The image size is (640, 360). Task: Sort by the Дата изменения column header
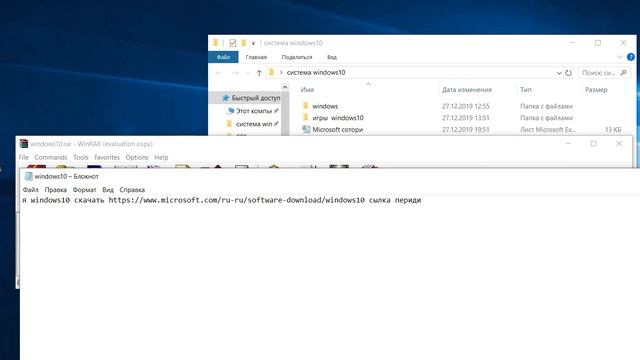coord(467,90)
